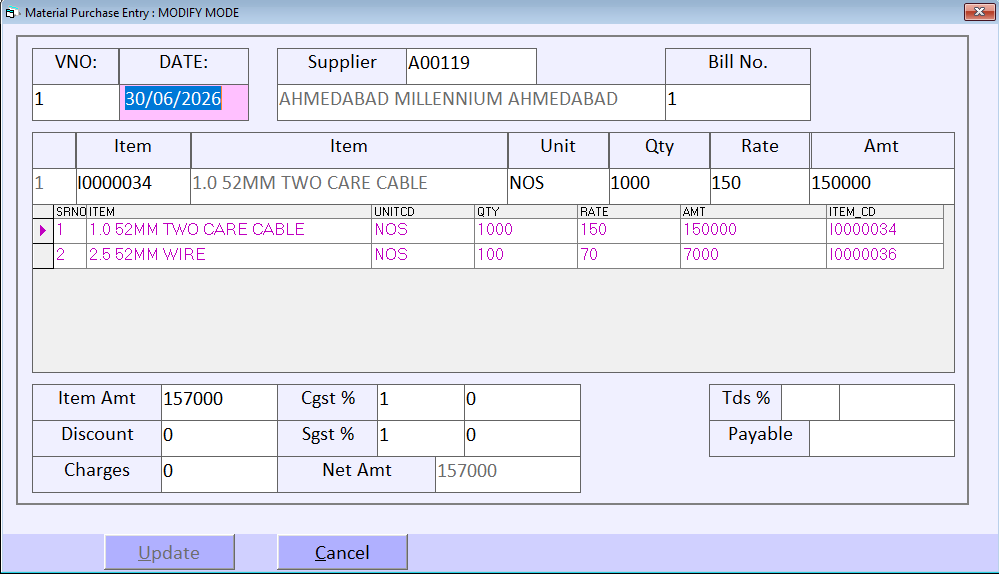Screen dimensions: 999x575
Task: Click grid AMT cell 7000
Action: tap(753, 255)
